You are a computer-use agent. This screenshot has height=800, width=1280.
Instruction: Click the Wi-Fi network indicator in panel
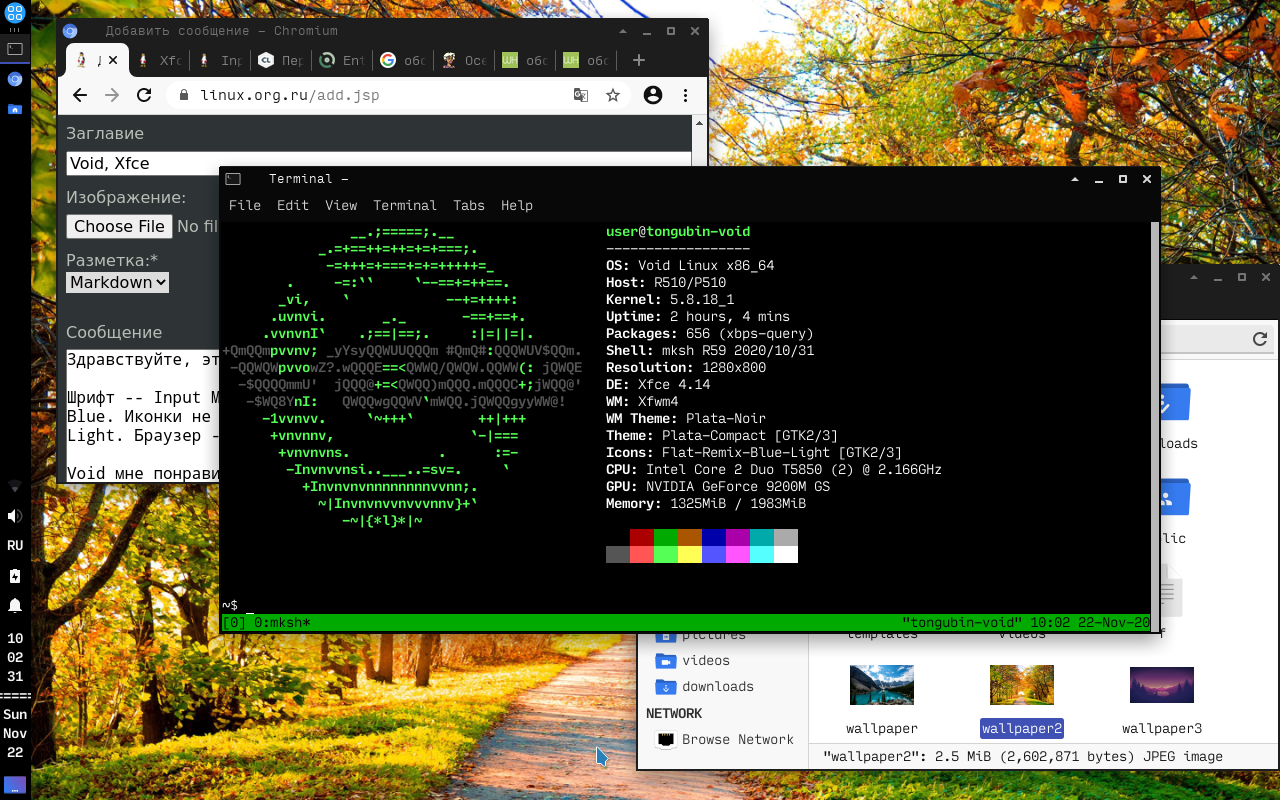[x=15, y=487]
